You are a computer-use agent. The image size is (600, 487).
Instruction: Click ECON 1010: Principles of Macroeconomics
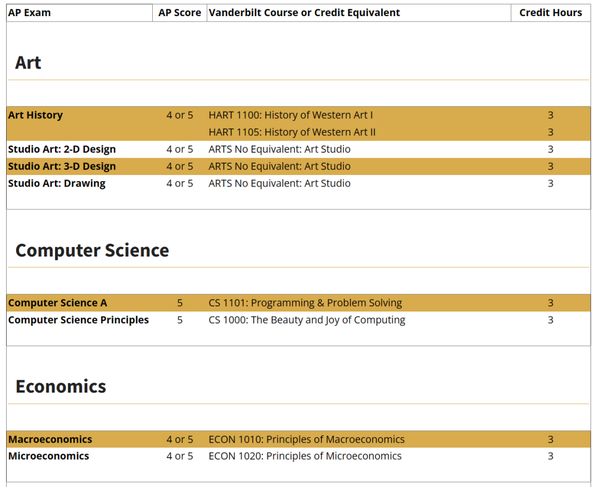tap(307, 439)
